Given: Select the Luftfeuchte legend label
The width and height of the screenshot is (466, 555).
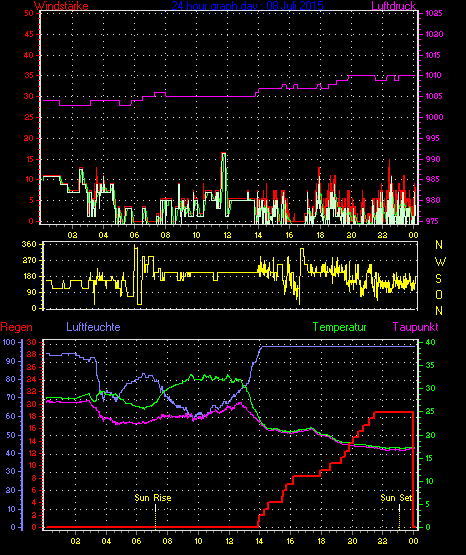Looking at the screenshot, I should click(93, 327).
